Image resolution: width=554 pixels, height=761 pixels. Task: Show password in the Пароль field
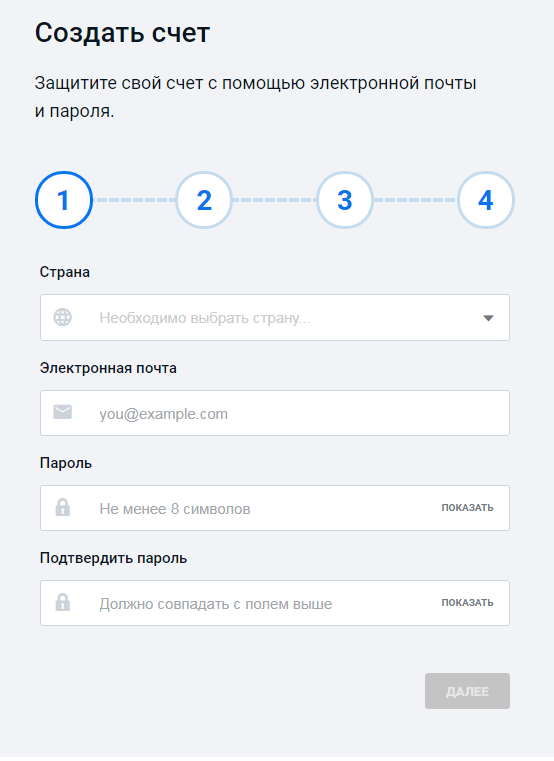(x=467, y=508)
